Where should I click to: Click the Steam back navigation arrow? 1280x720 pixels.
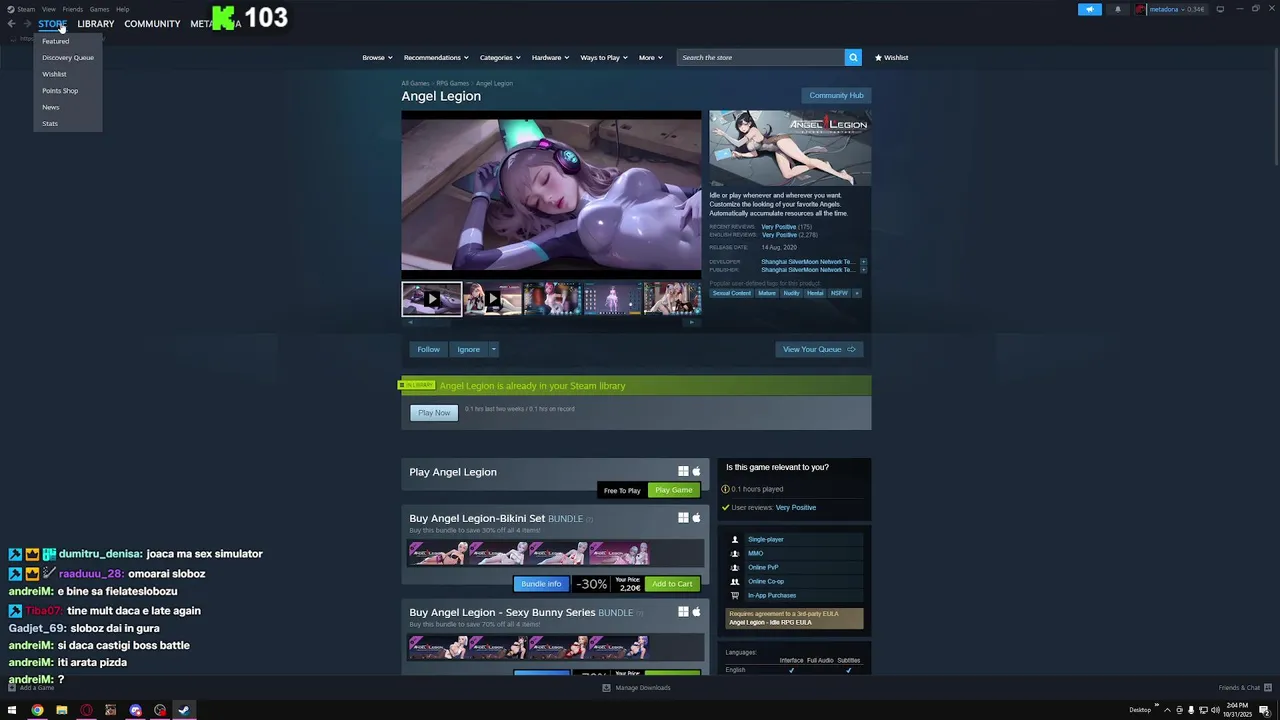coord(11,24)
